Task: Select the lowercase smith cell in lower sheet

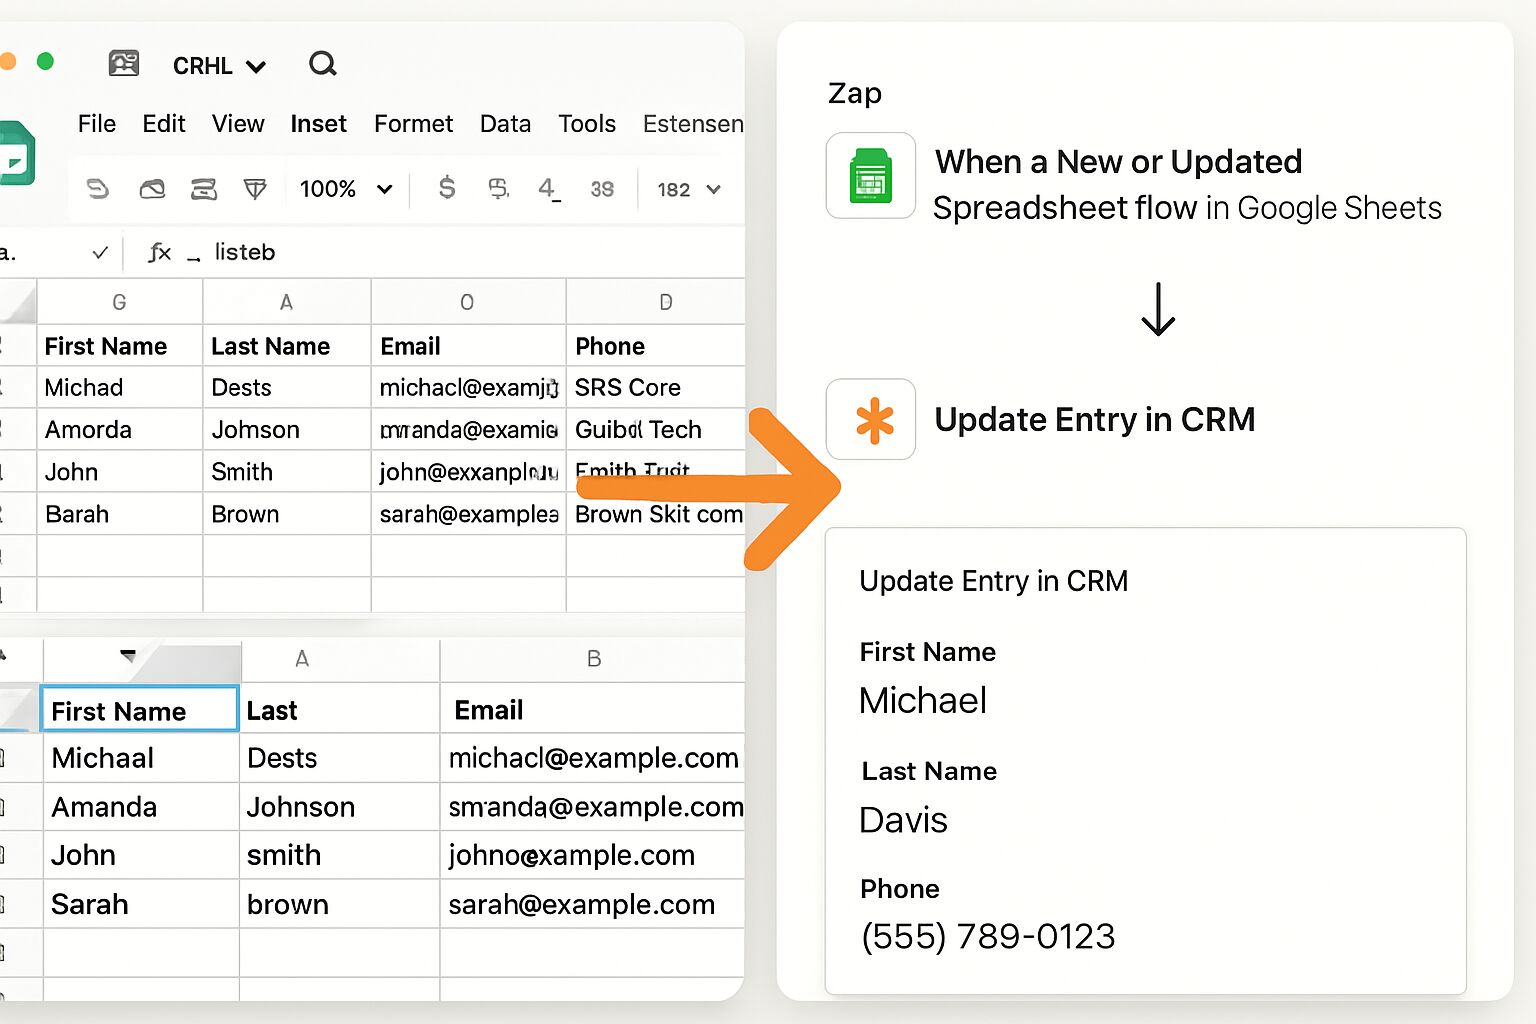Action: click(340, 855)
